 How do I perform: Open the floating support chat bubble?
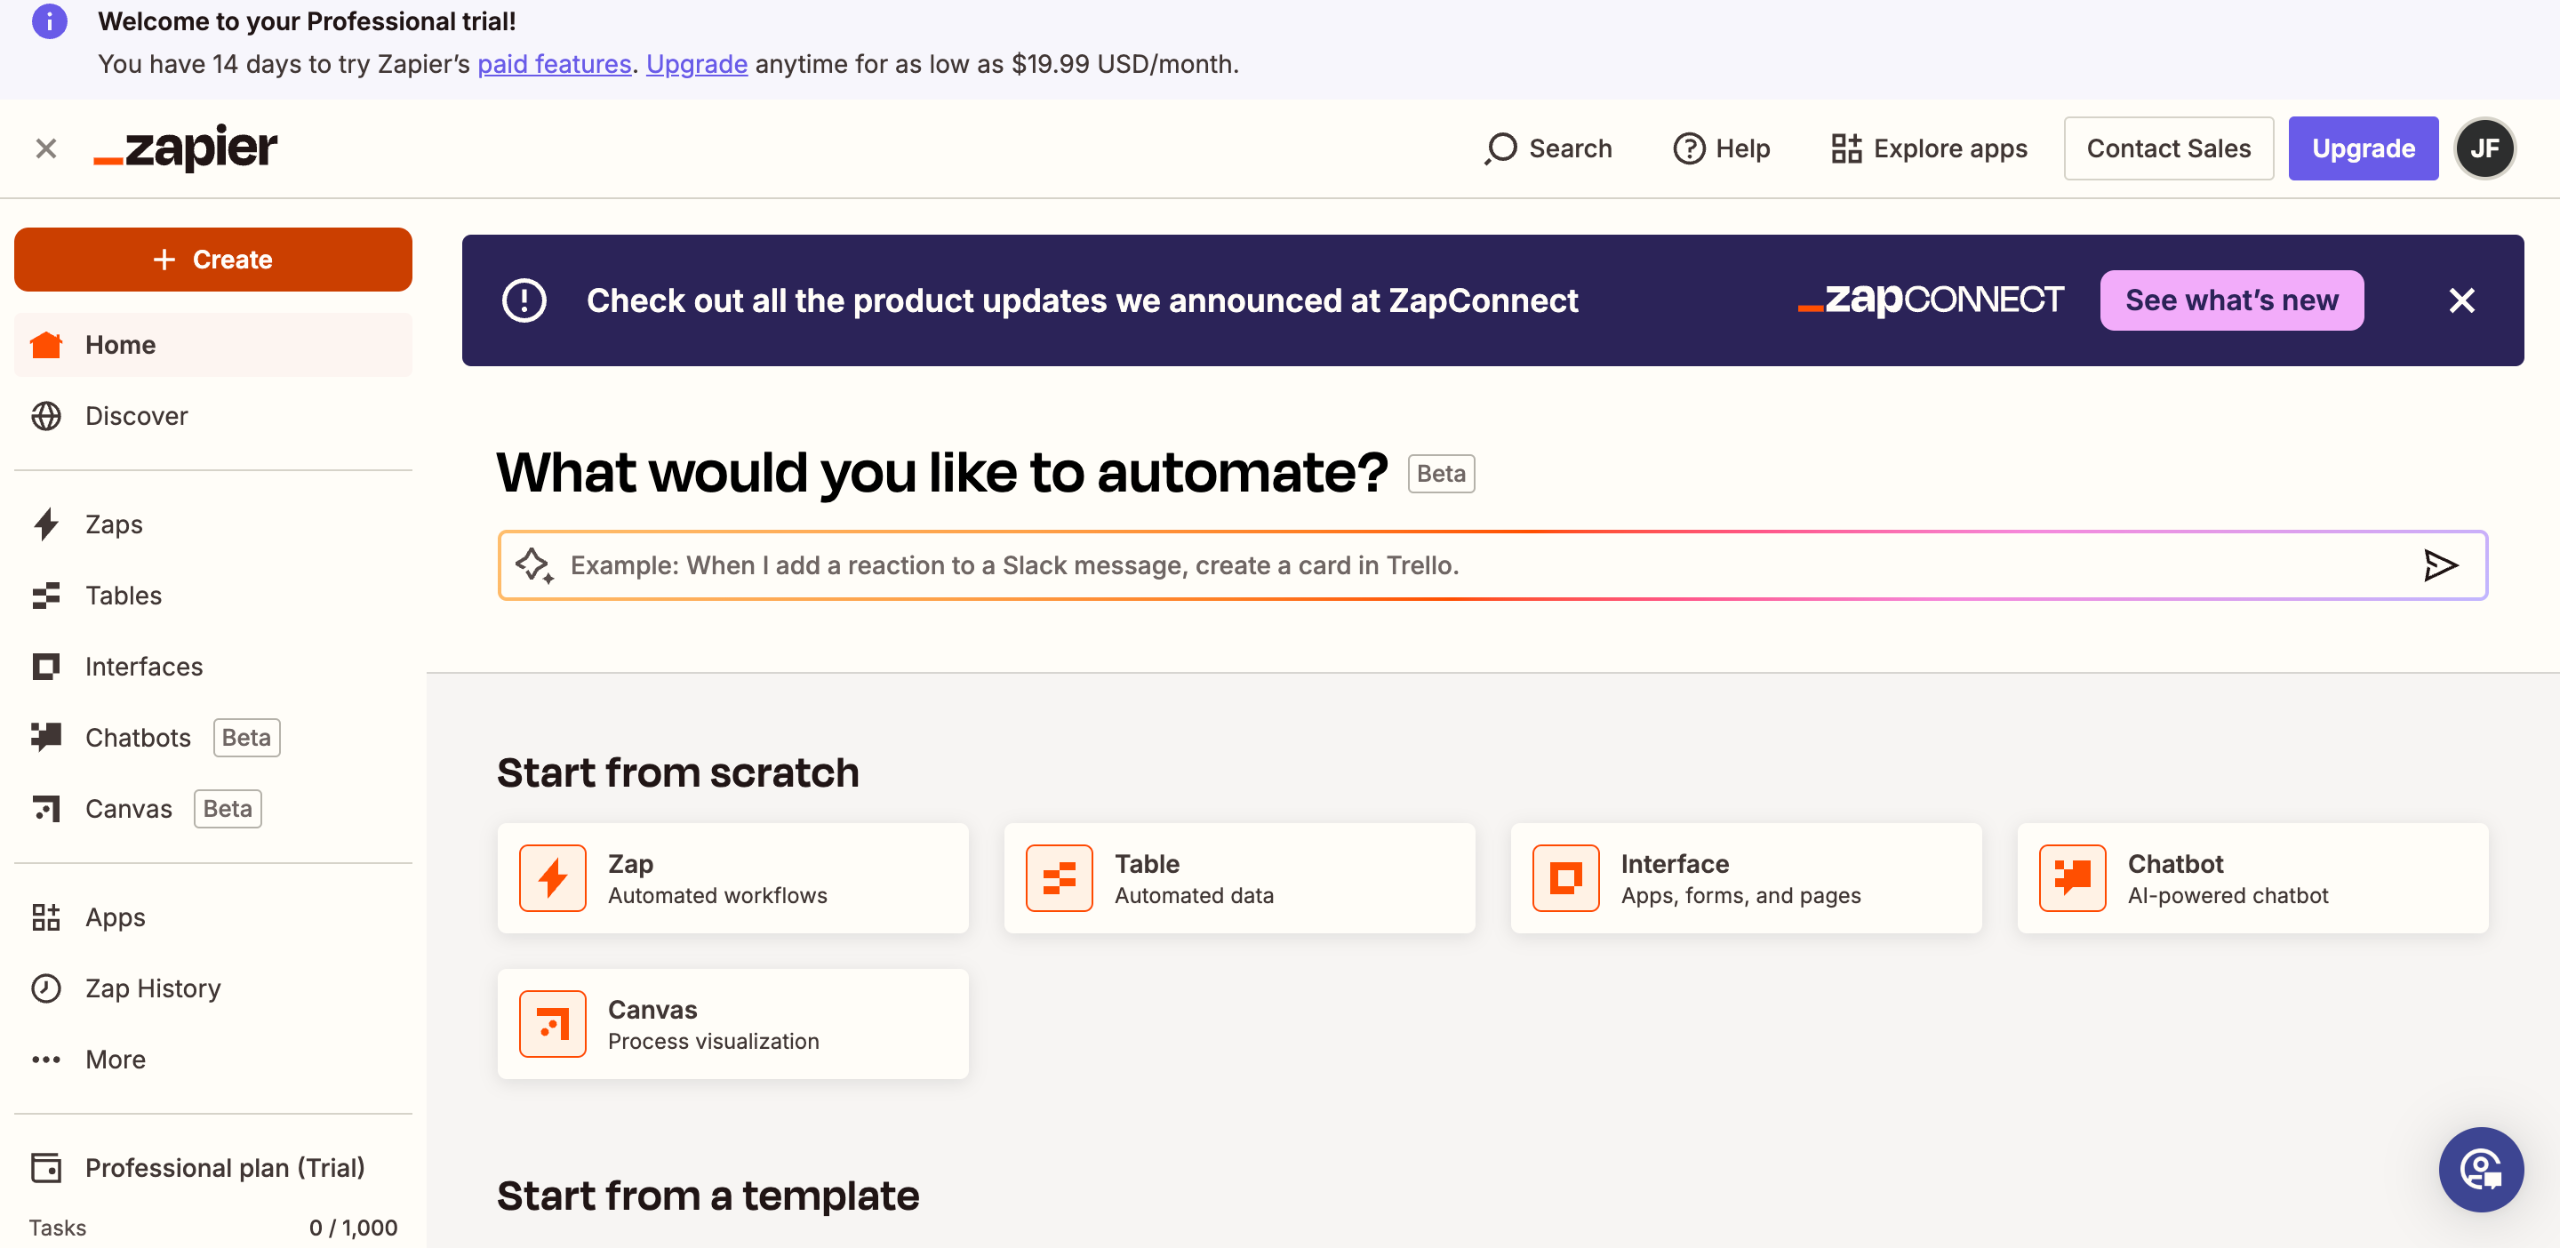coord(2480,1169)
